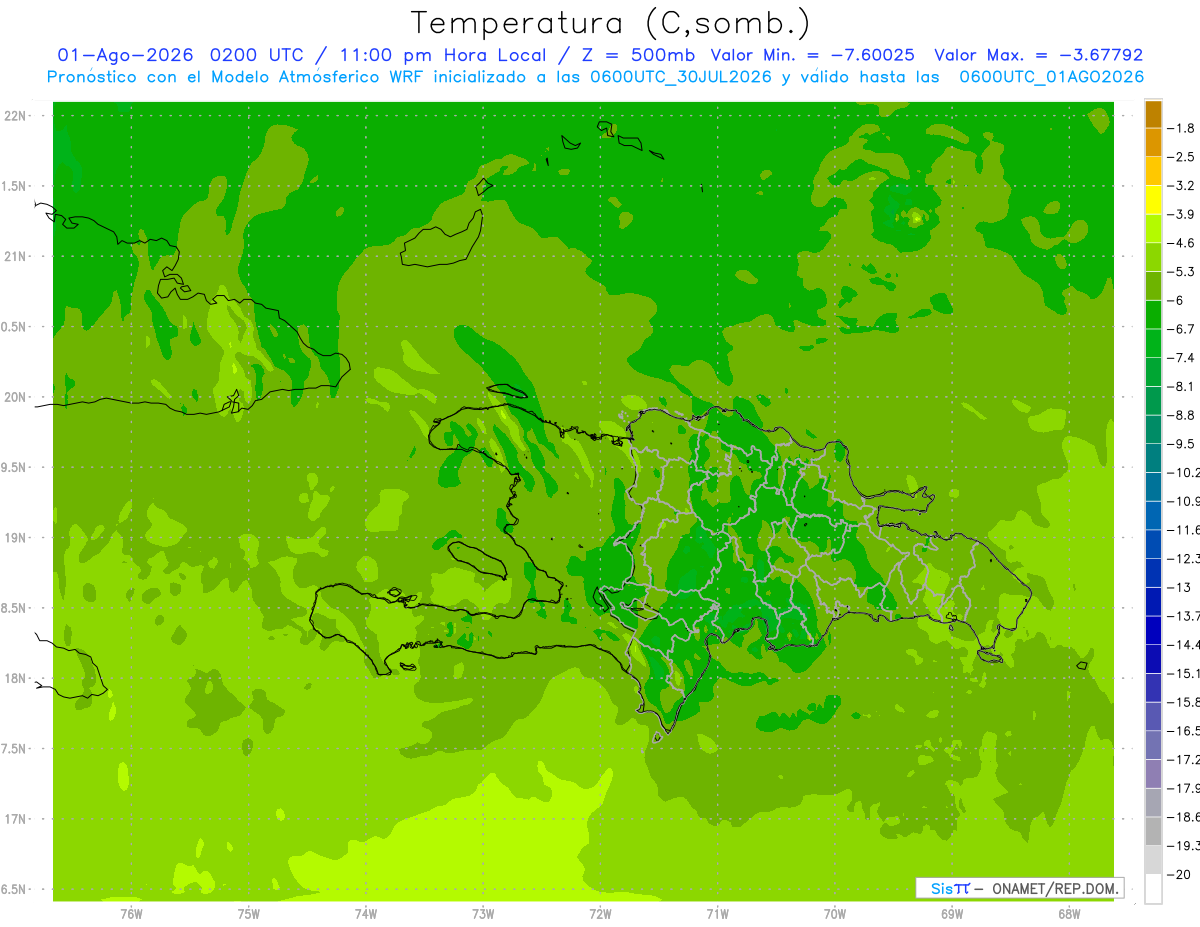Click the "7.5N" latitude label

(14, 749)
